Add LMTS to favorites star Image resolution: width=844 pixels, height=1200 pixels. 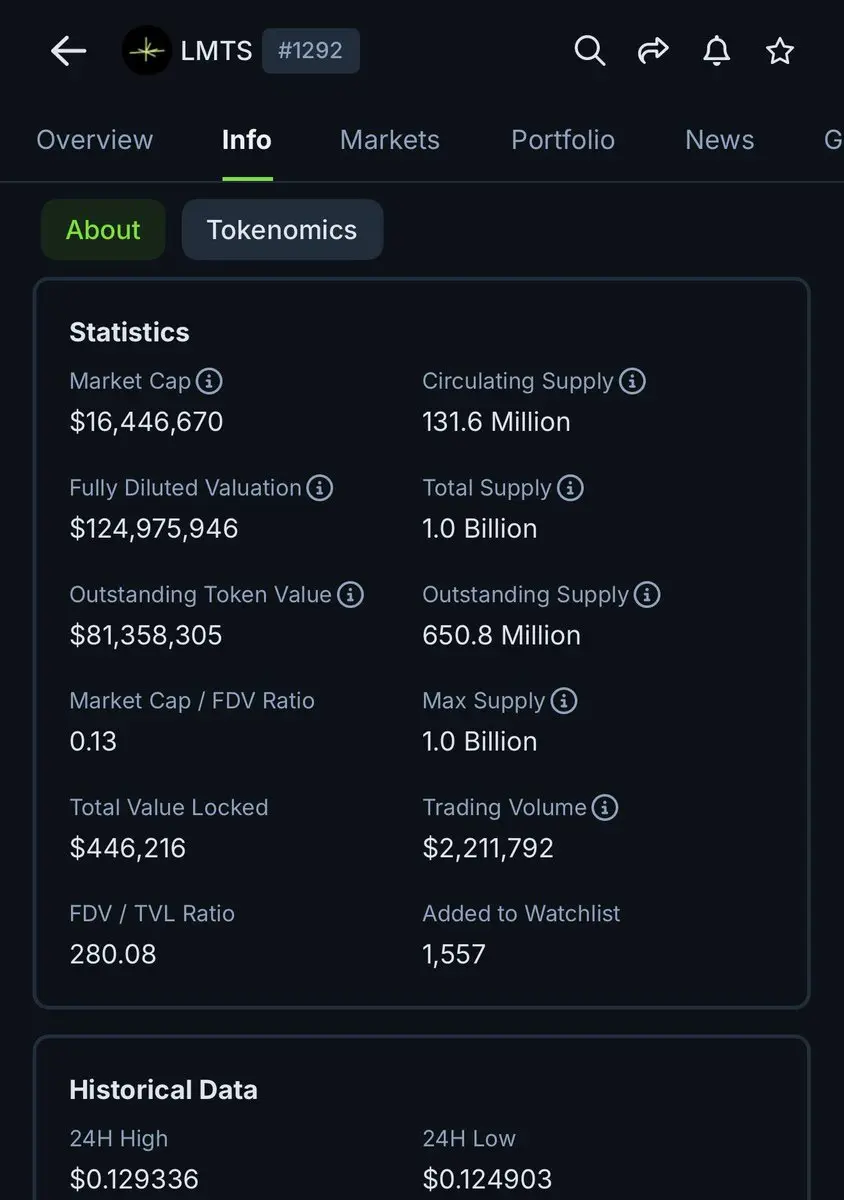coord(780,51)
